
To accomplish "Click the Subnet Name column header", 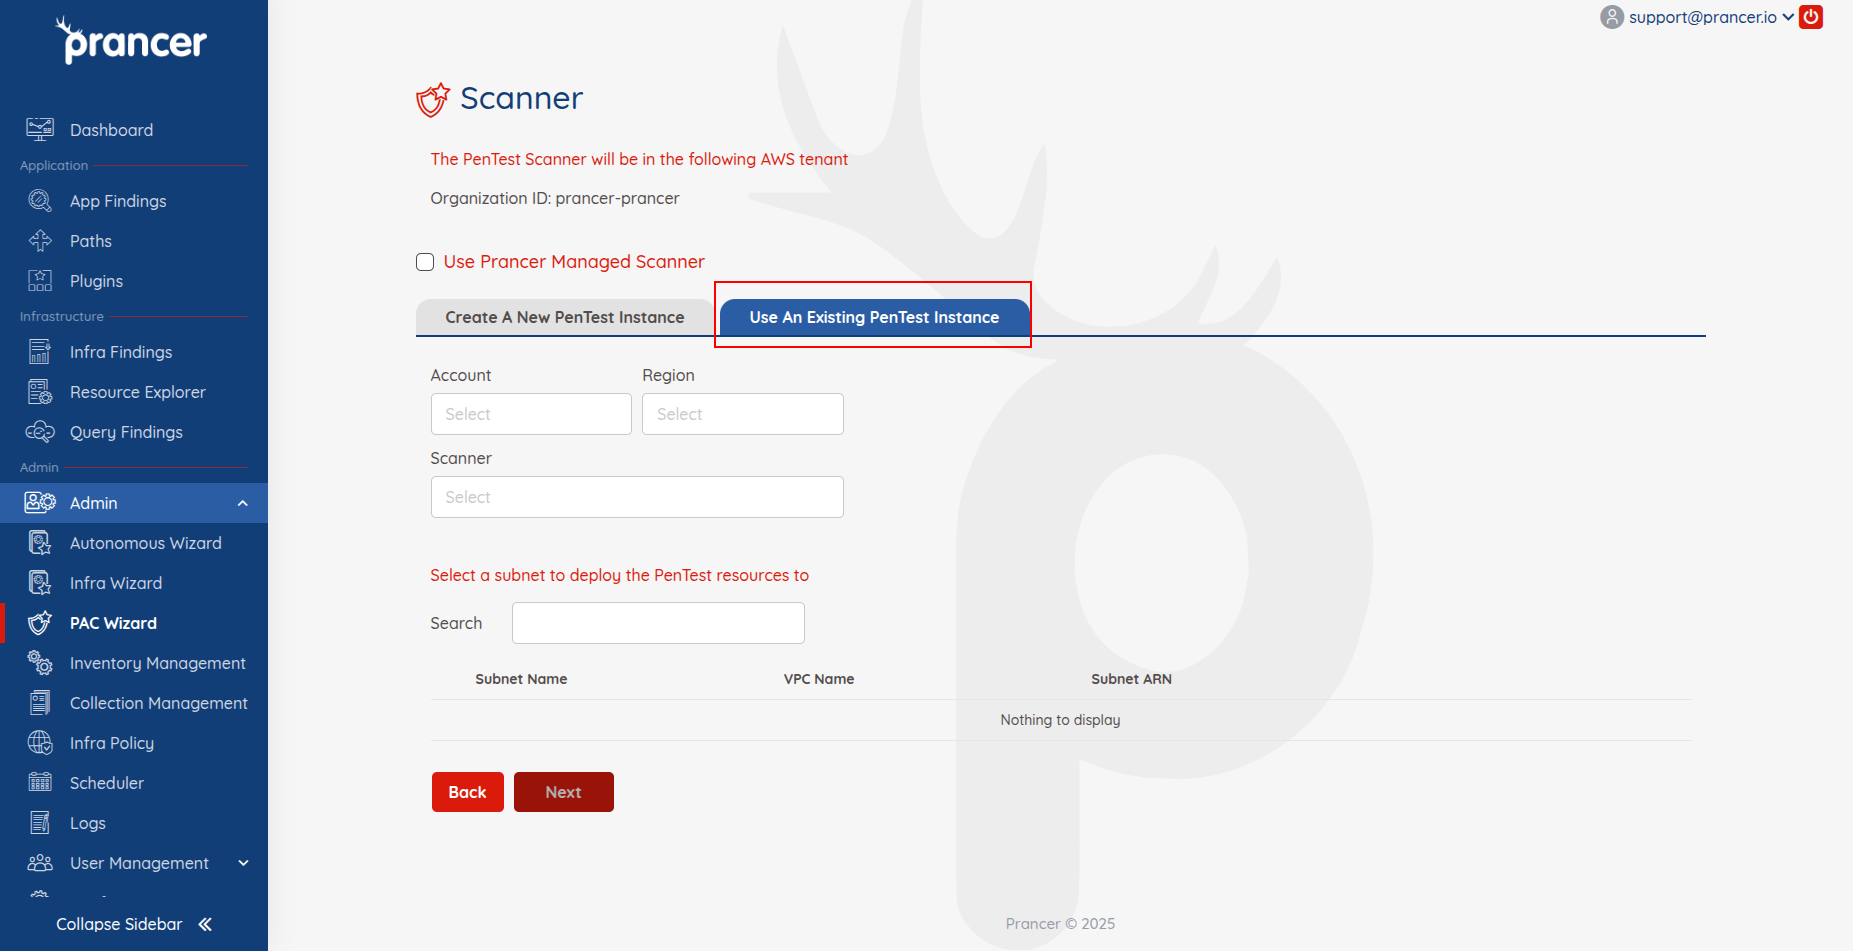I will click(x=521, y=679).
